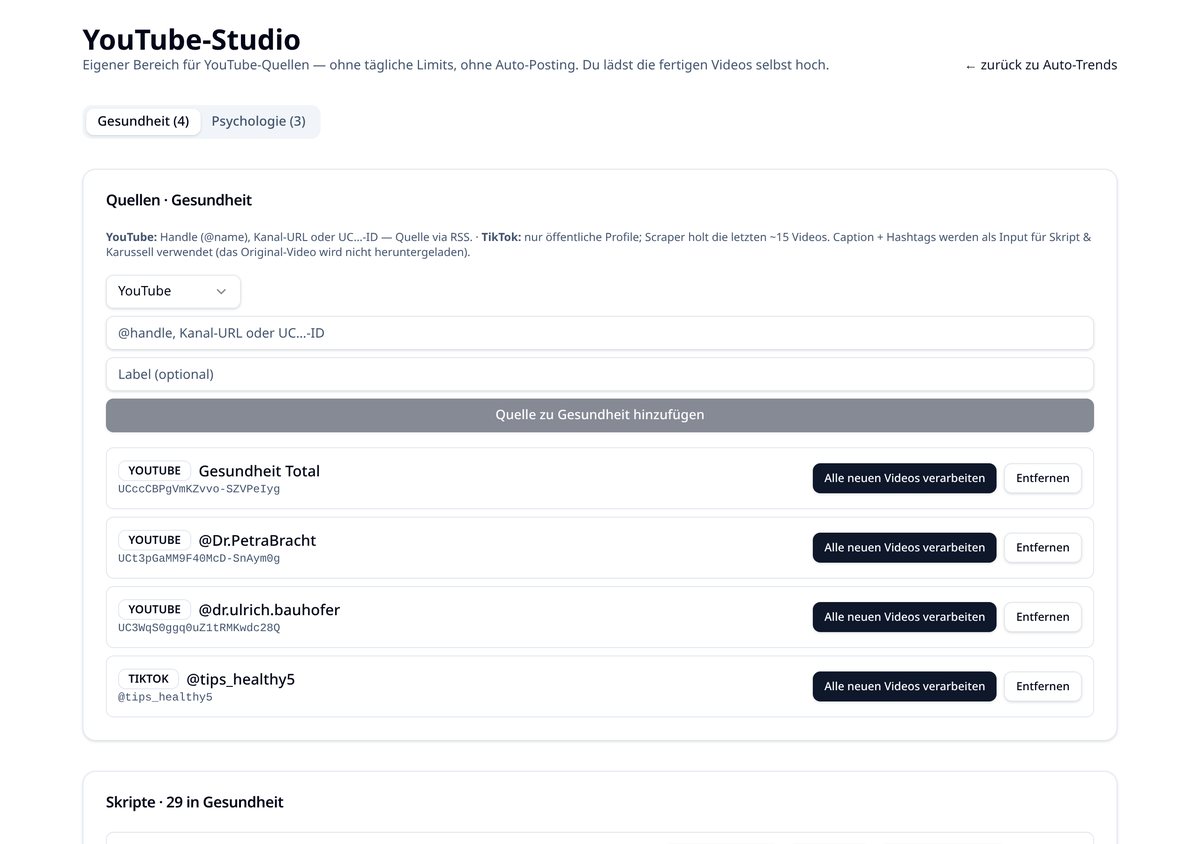Image resolution: width=1200 pixels, height=844 pixels.
Task: Remove the @Dr.PetraBracht source
Action: (x=1043, y=547)
